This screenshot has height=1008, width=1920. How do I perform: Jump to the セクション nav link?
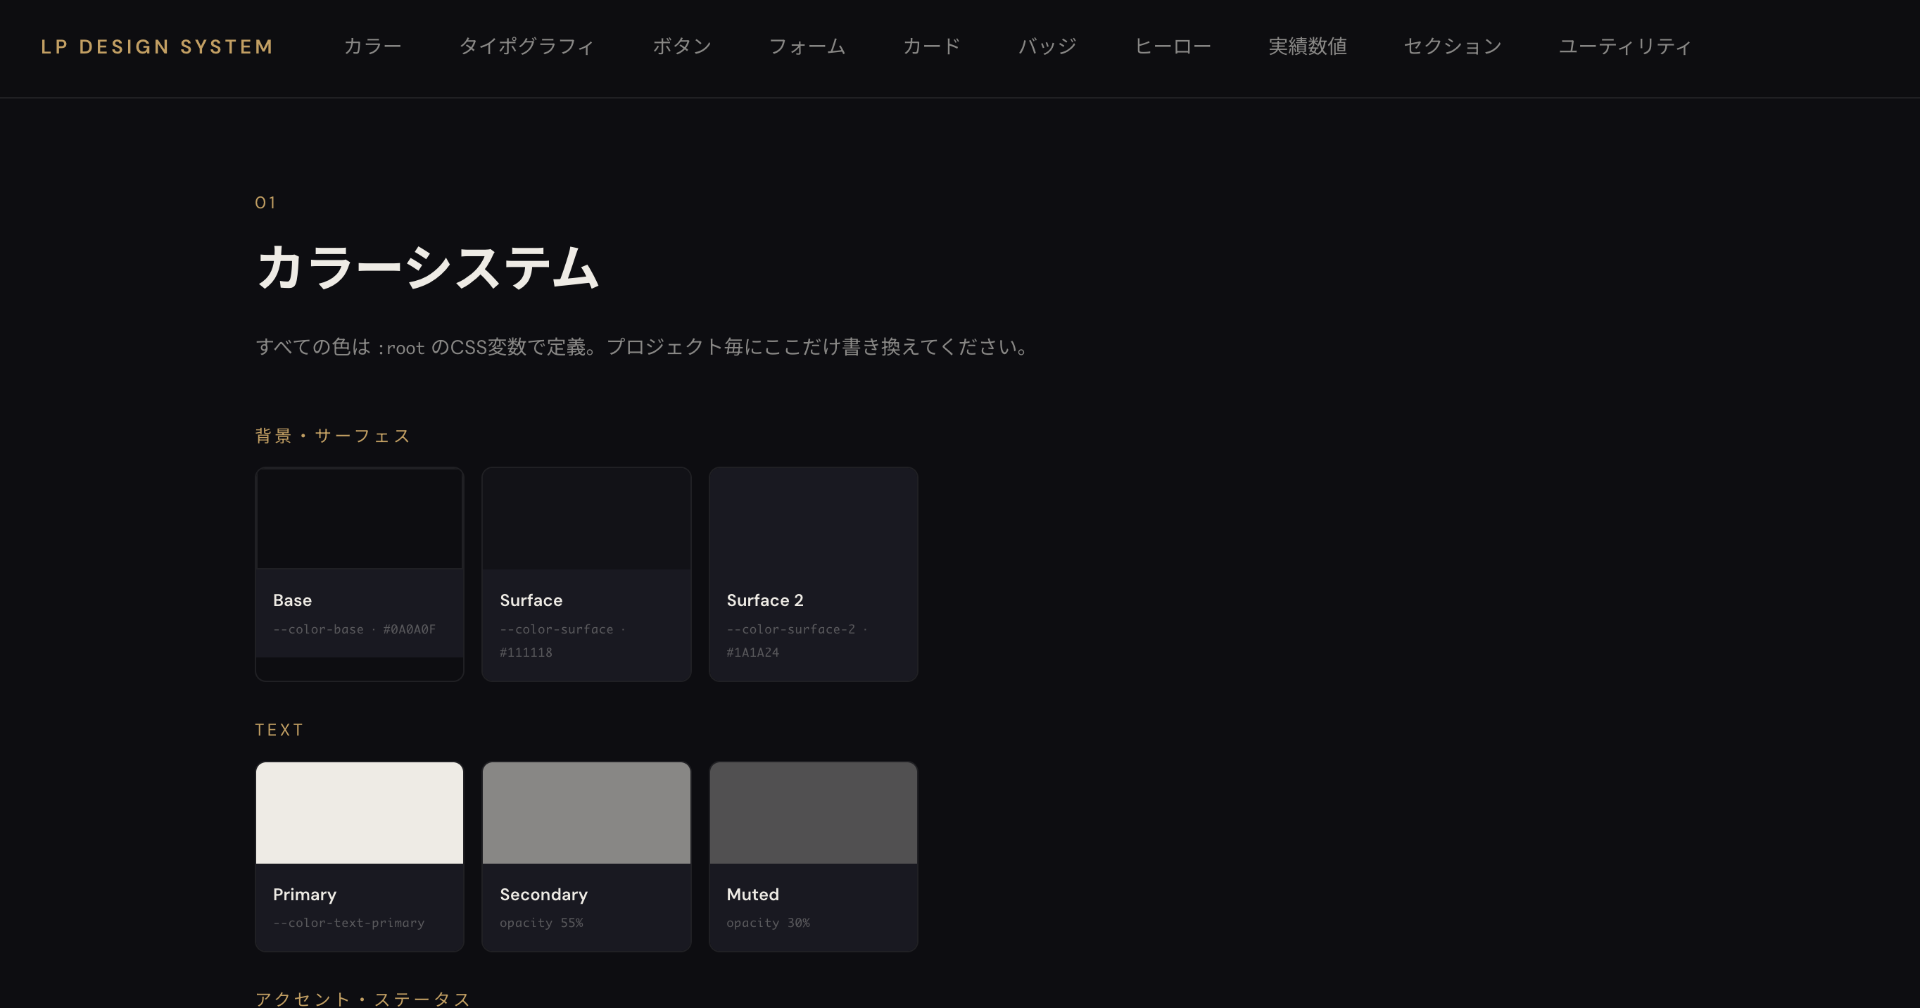(1453, 47)
